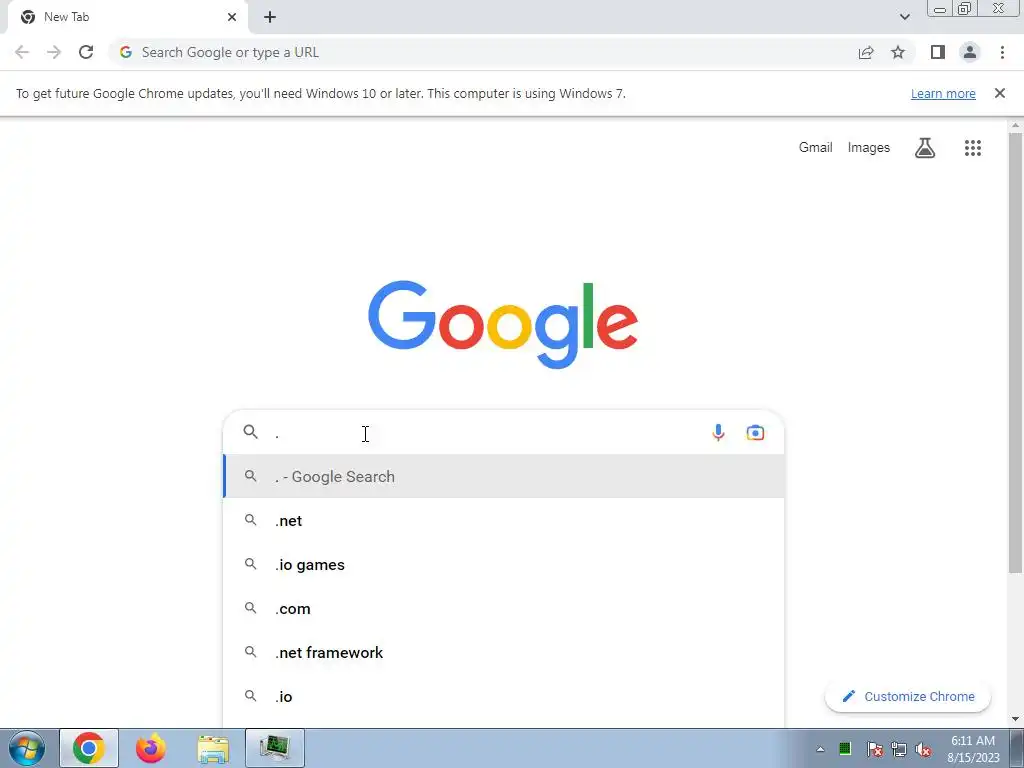The height and width of the screenshot is (768, 1024).
Task: Click Chrome icon in the taskbar
Action: pos(89,748)
